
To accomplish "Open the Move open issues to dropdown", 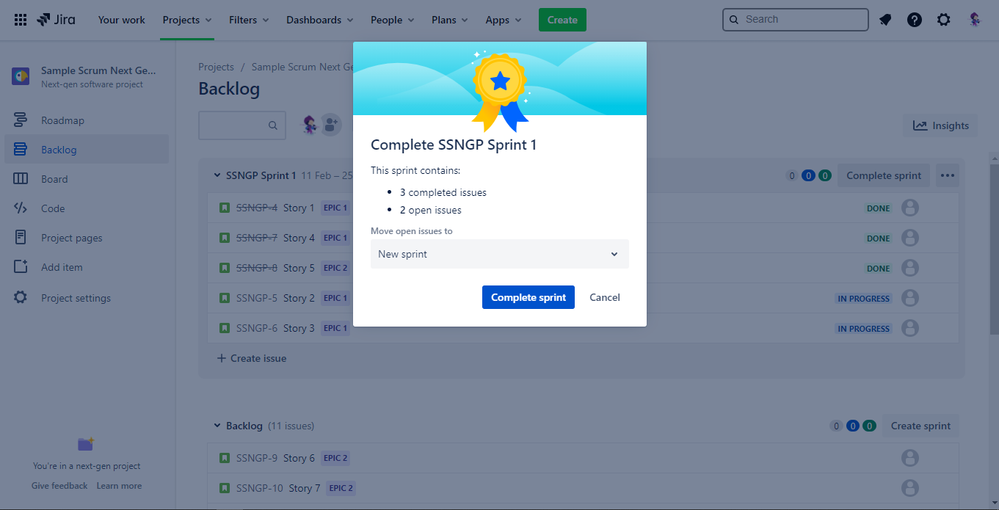I will 500,254.
